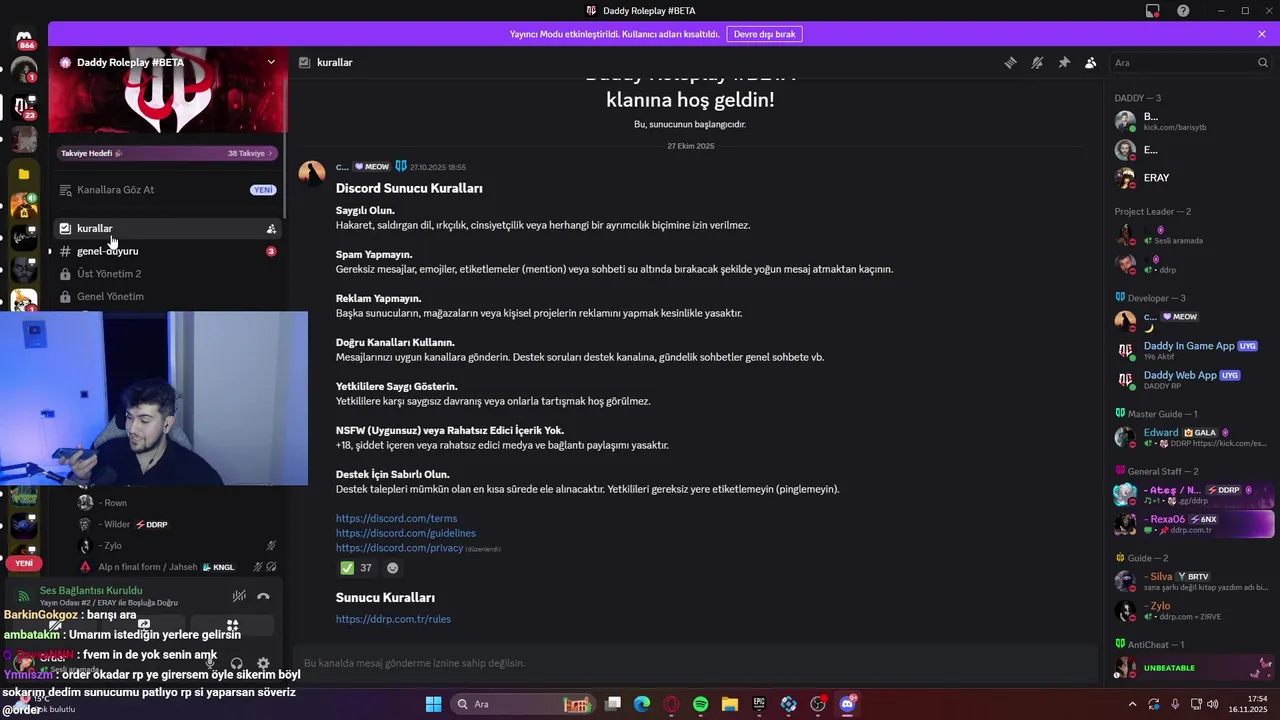
Task: Click the search field labeled Ara in Discord
Action: (1190, 62)
